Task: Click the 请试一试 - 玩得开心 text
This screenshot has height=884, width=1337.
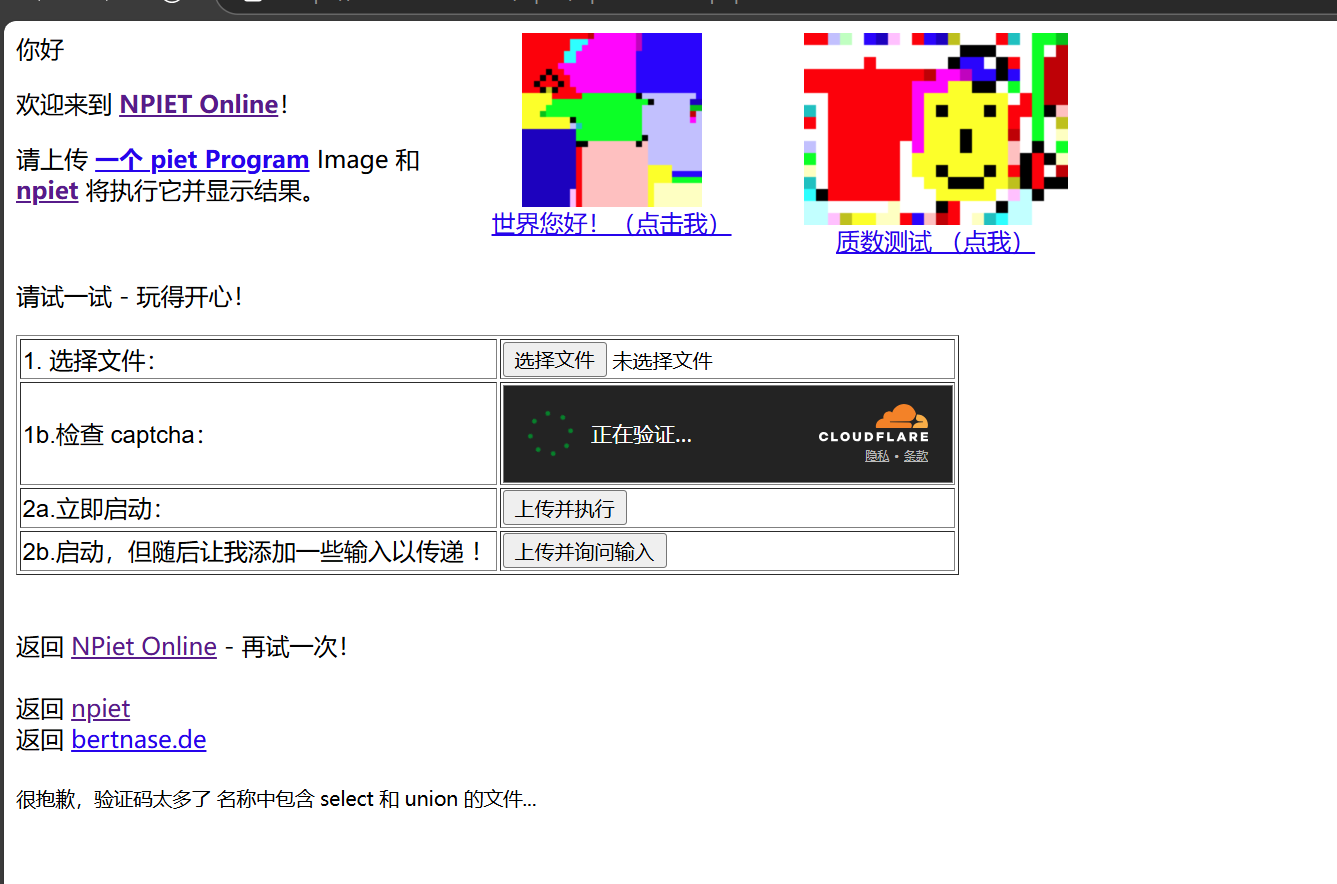Action: 130,297
